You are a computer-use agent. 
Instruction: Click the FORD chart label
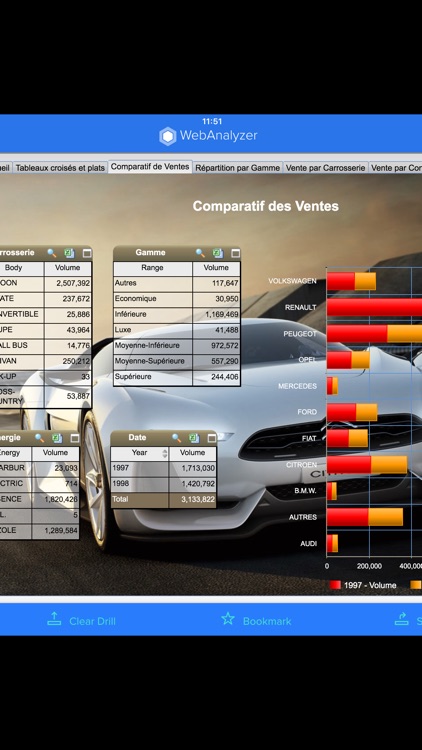(x=307, y=412)
